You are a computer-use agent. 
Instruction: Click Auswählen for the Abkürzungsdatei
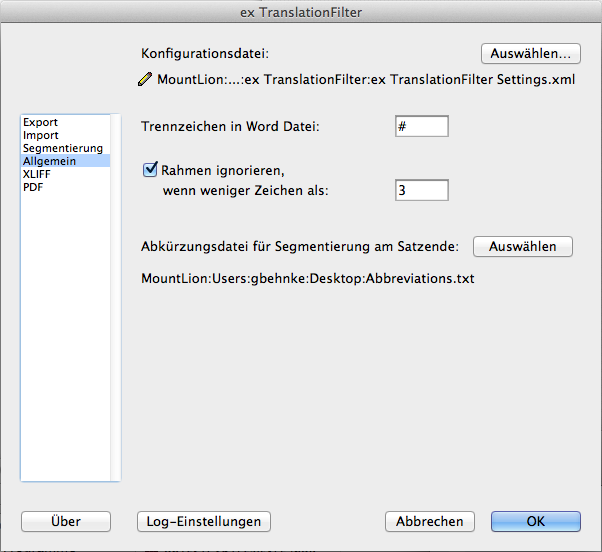[x=523, y=246]
